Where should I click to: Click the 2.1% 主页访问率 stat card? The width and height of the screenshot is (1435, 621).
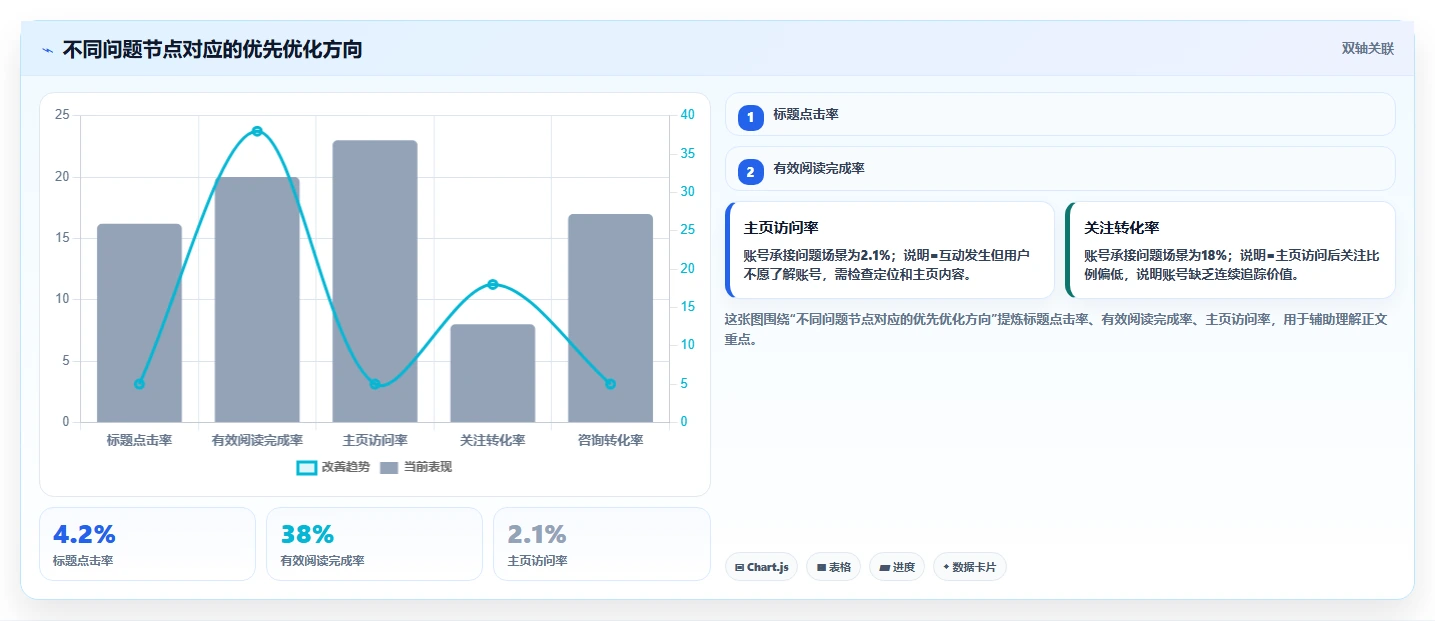(x=601, y=544)
